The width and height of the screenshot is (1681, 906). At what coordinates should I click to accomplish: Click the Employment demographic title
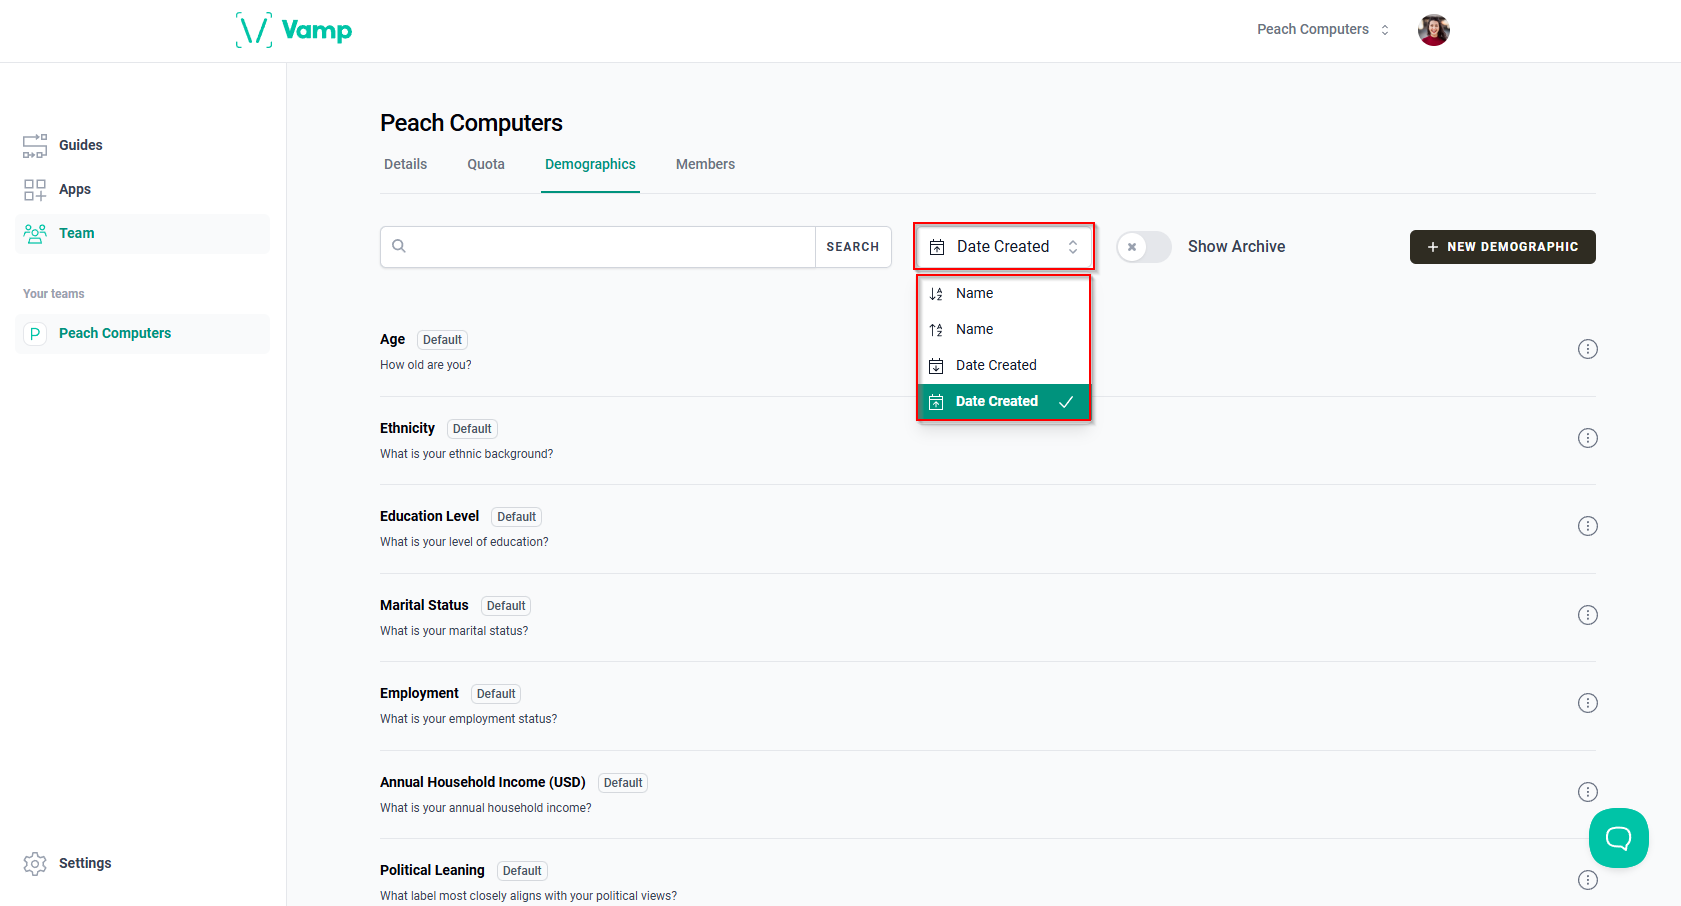[x=419, y=693]
